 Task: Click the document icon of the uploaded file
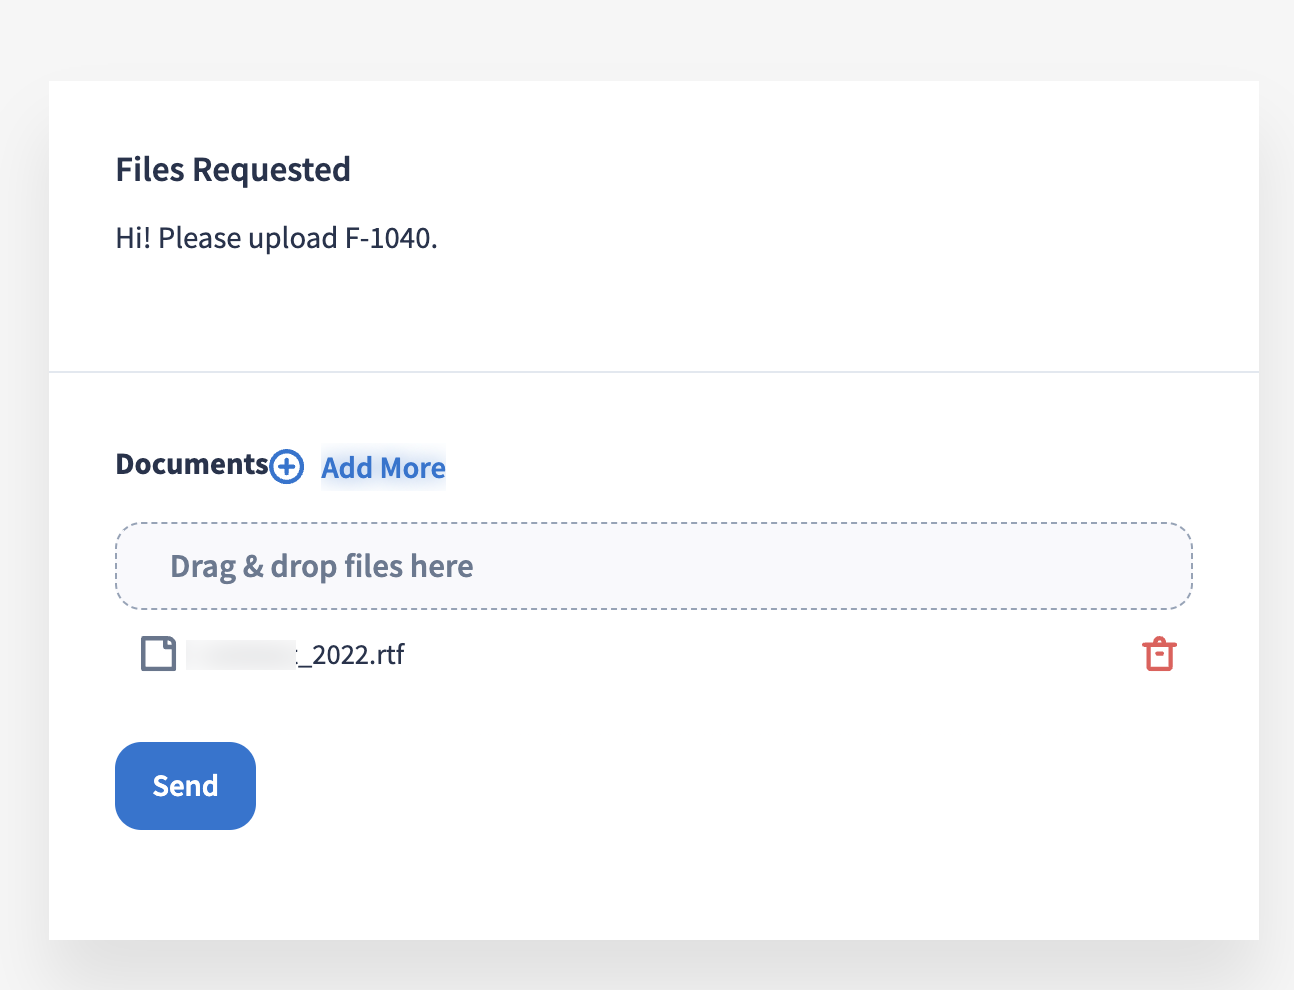tap(158, 654)
